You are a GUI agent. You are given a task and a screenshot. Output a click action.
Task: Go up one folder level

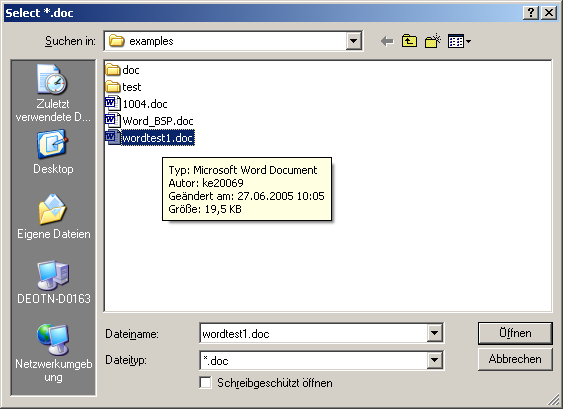click(409, 41)
